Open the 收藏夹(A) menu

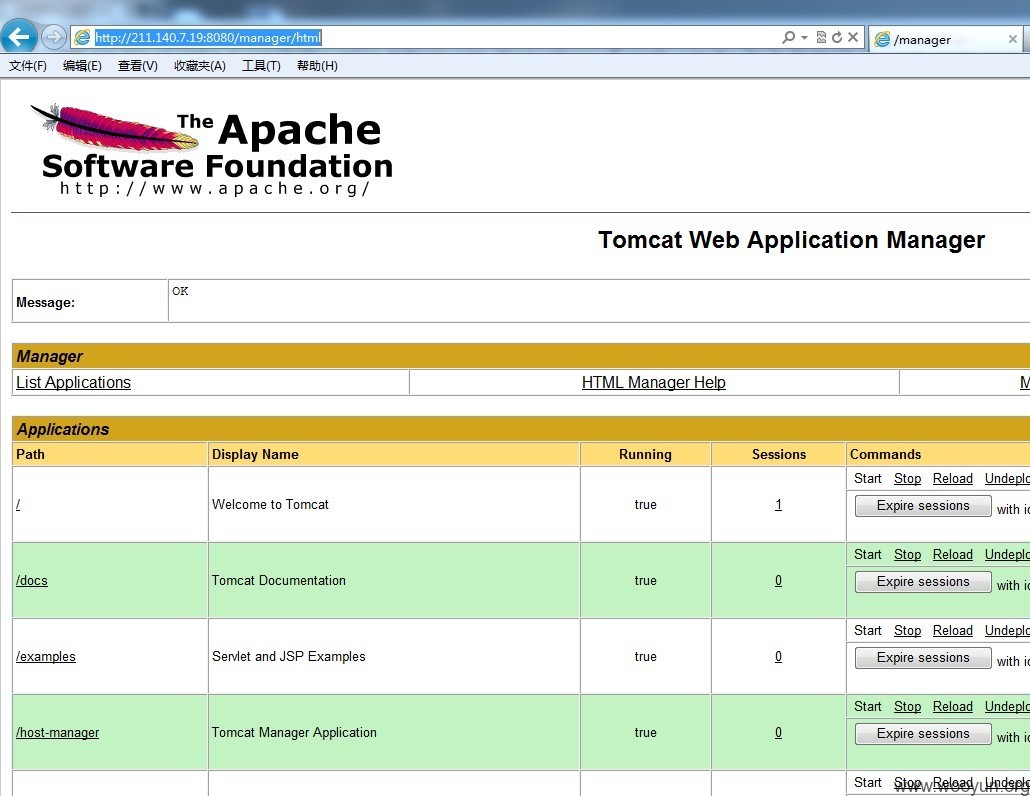(200, 66)
